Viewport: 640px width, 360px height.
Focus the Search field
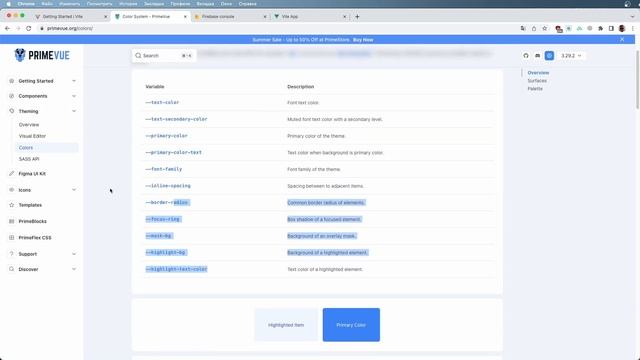(164, 56)
